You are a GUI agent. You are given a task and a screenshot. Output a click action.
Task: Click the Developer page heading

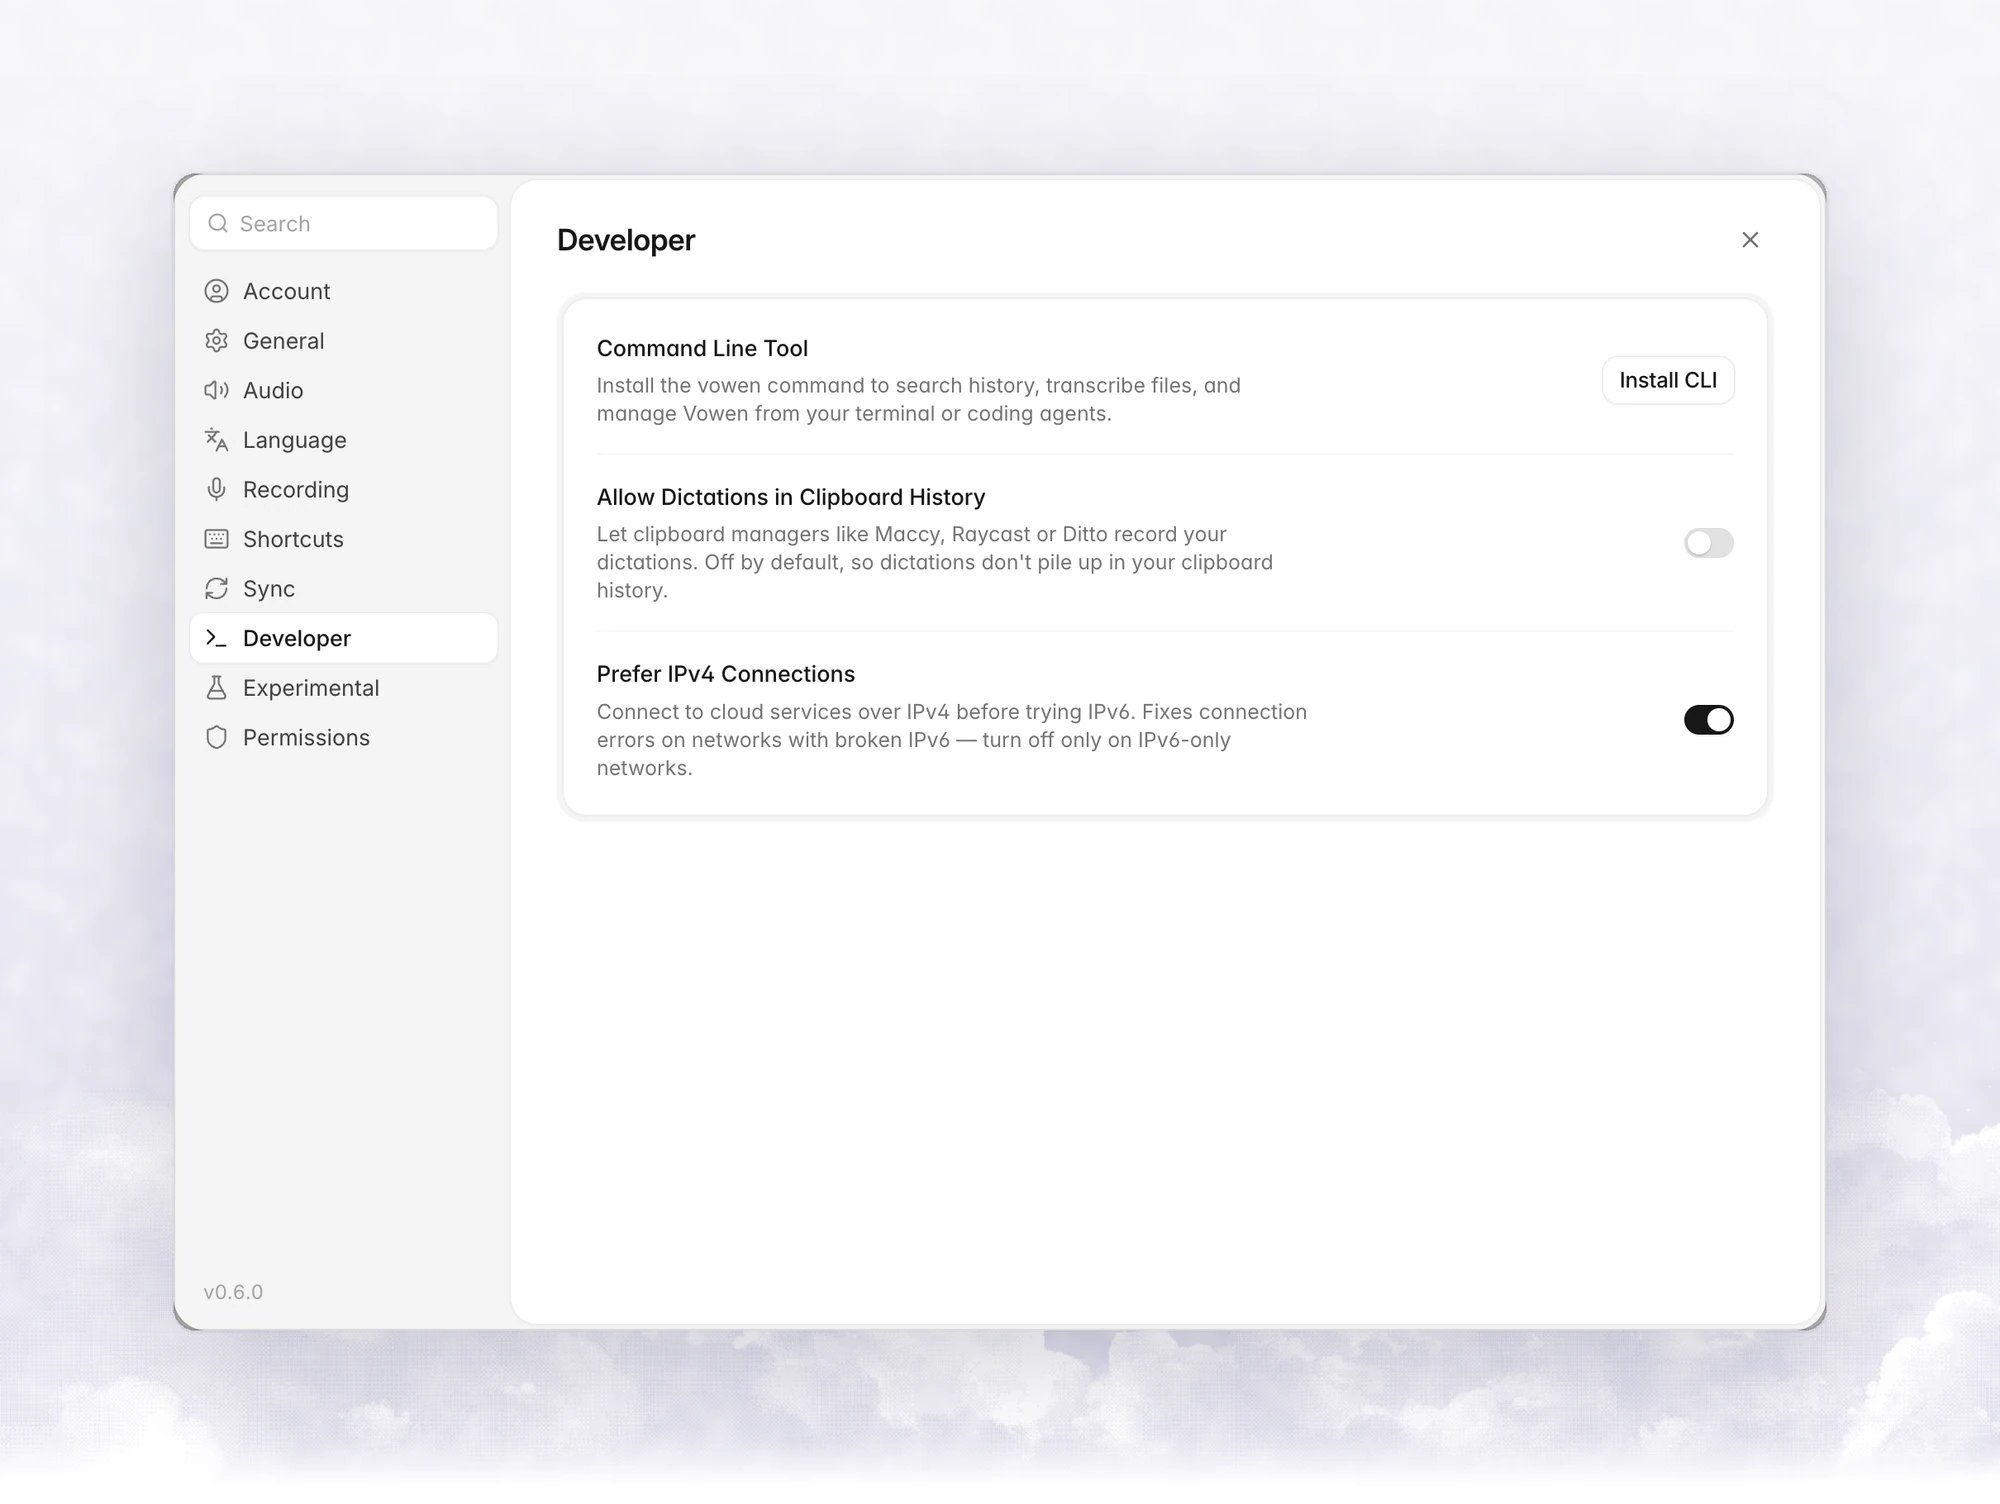626,240
